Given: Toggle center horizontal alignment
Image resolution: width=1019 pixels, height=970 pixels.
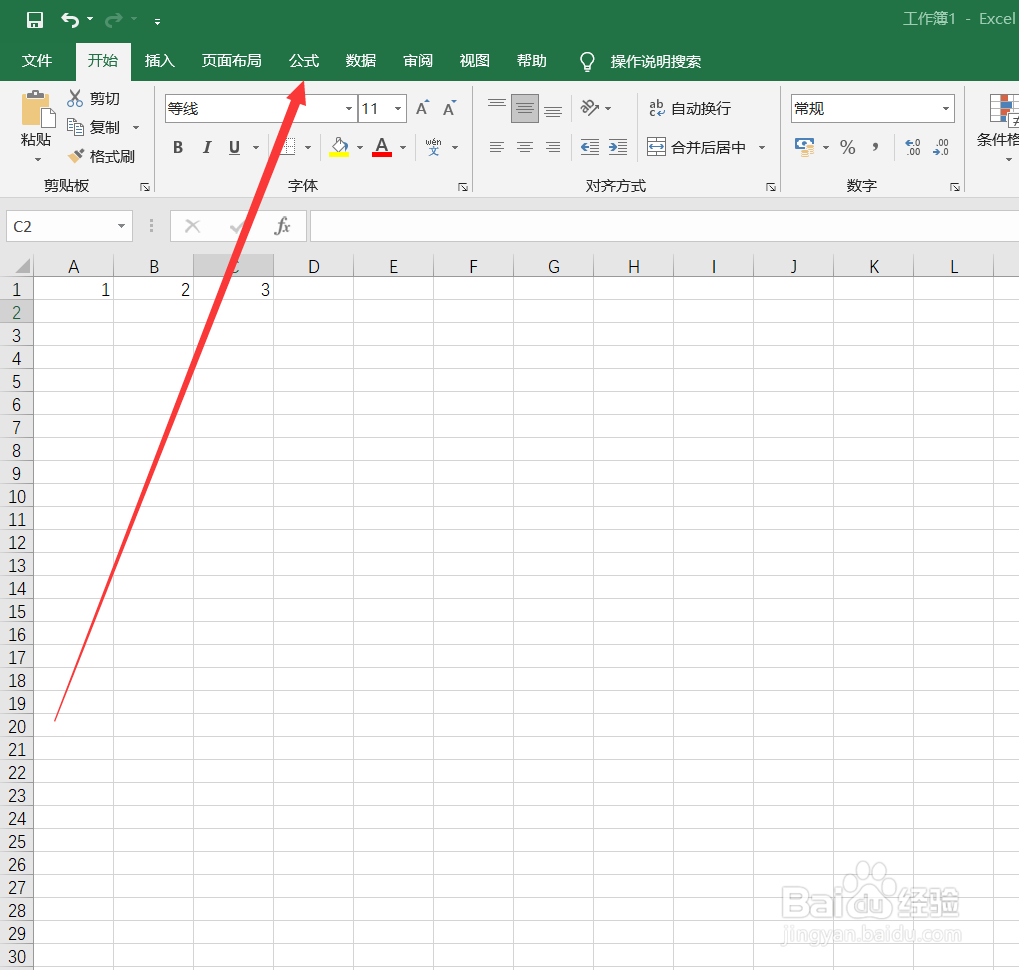Looking at the screenshot, I should coord(525,147).
